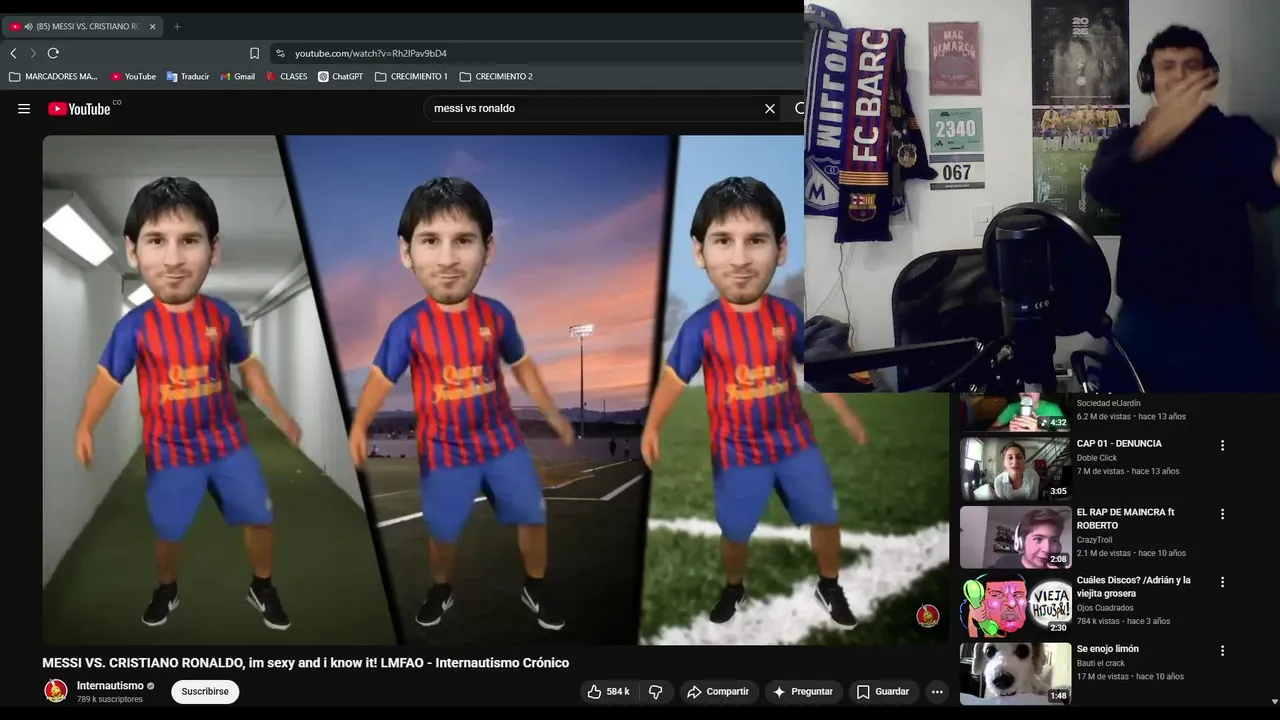1280x720 pixels.
Task: Open CAP 01 - DENUNCIA thumbnail
Action: click(1015, 468)
